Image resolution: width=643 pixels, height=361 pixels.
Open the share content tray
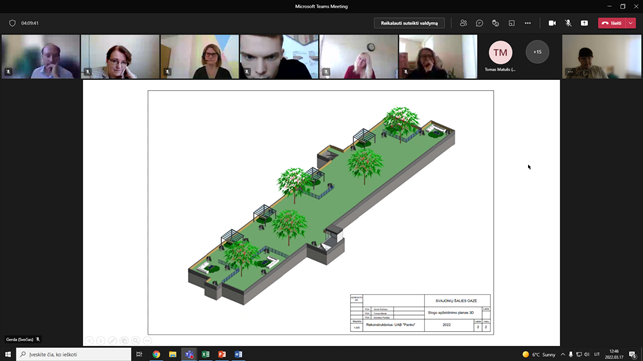tap(584, 23)
